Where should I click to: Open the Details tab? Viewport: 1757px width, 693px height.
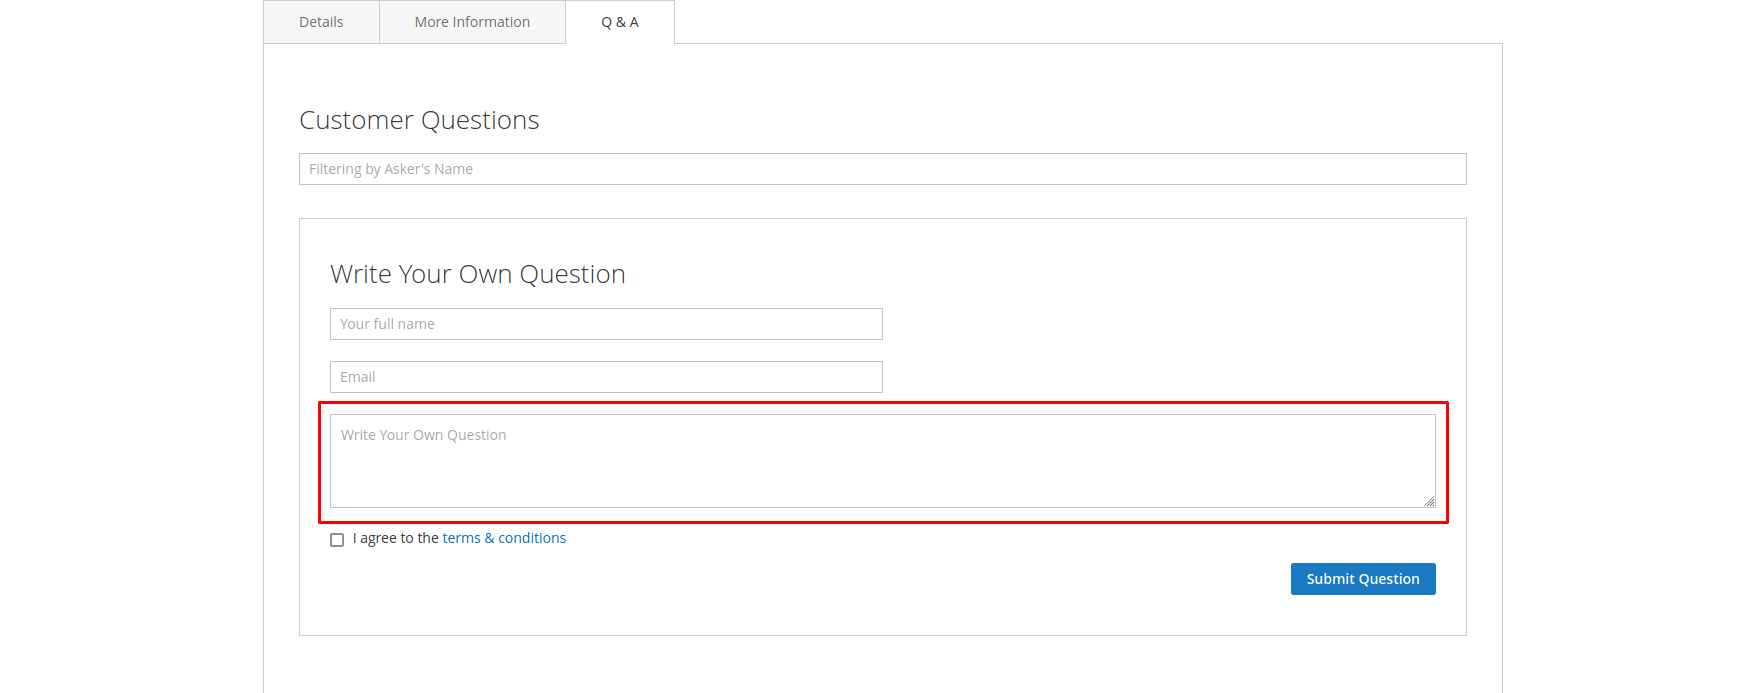click(x=321, y=22)
